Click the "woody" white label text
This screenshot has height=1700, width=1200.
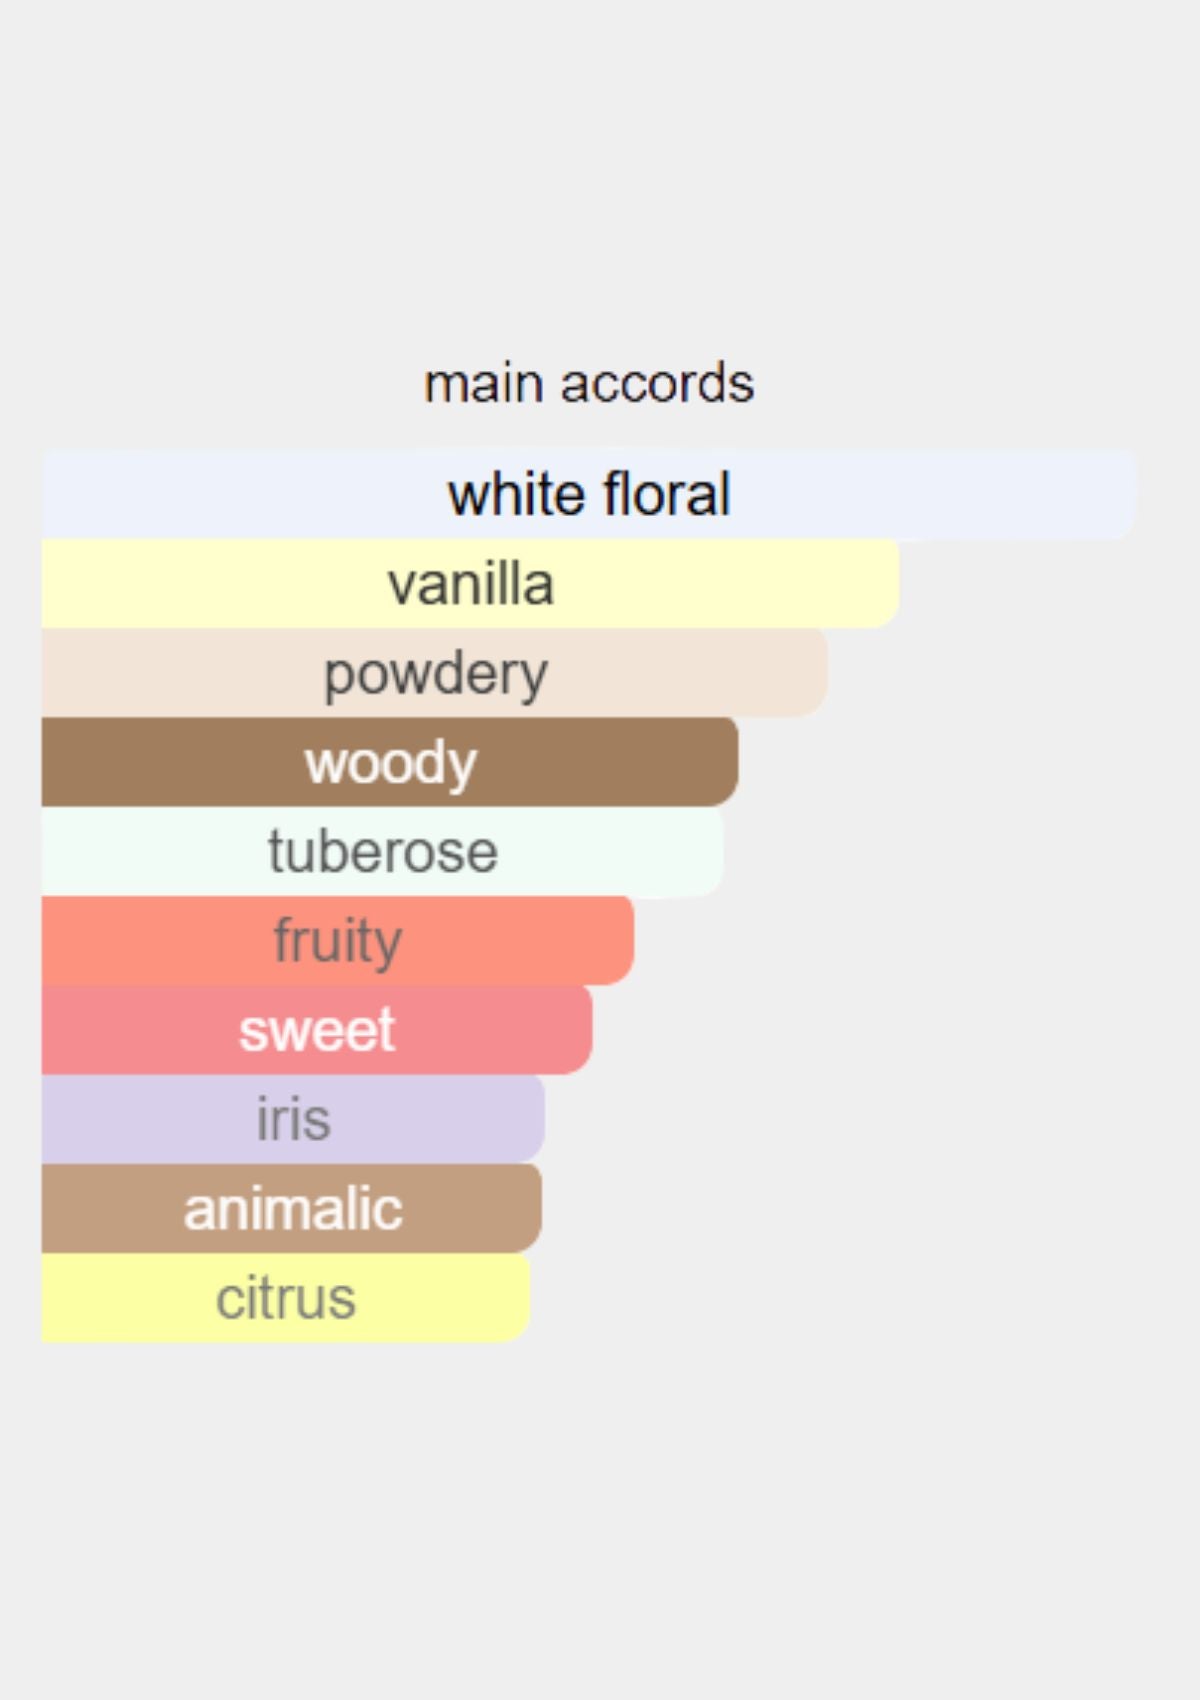coord(390,765)
